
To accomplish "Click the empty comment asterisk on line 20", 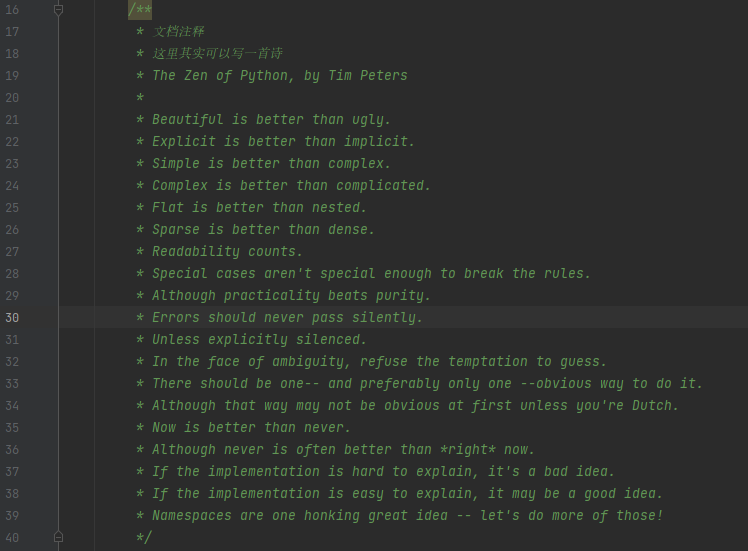I will [x=140, y=98].
